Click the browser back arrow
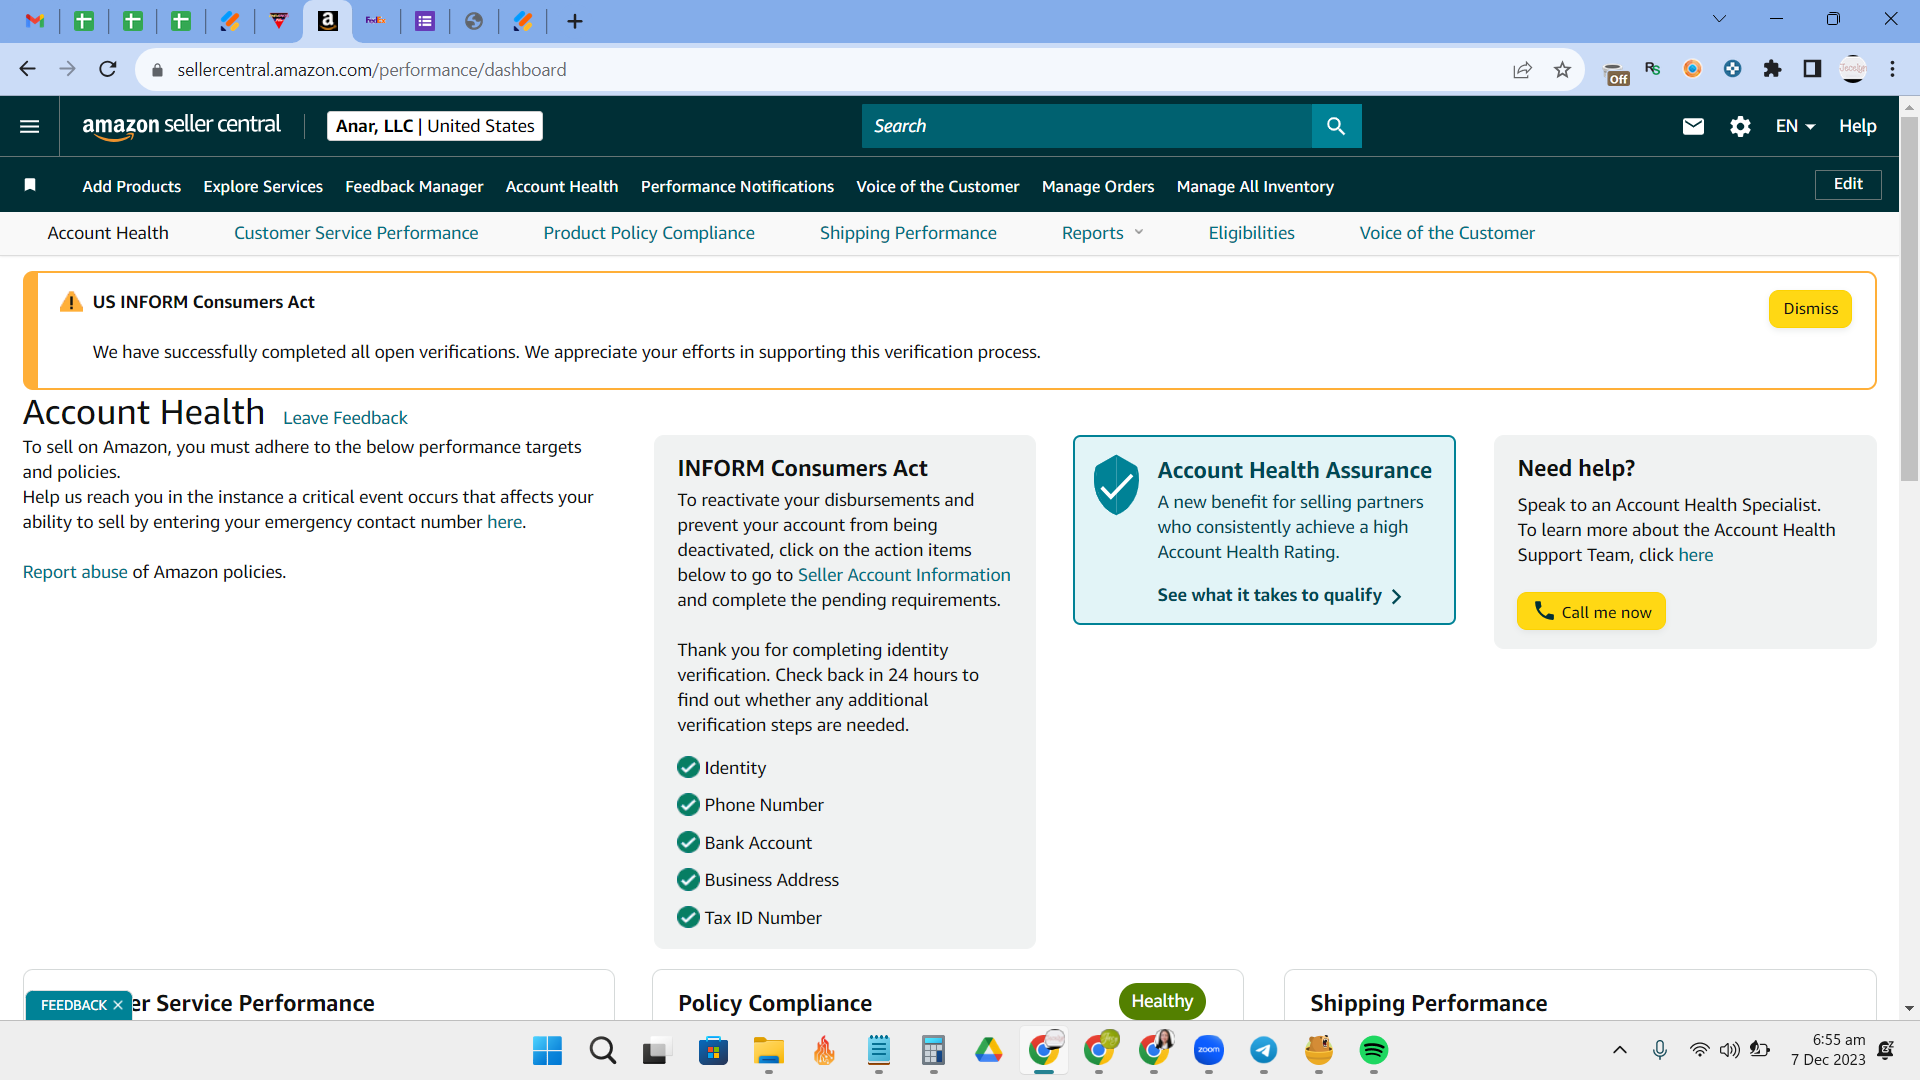The image size is (1920, 1080). 27,69
